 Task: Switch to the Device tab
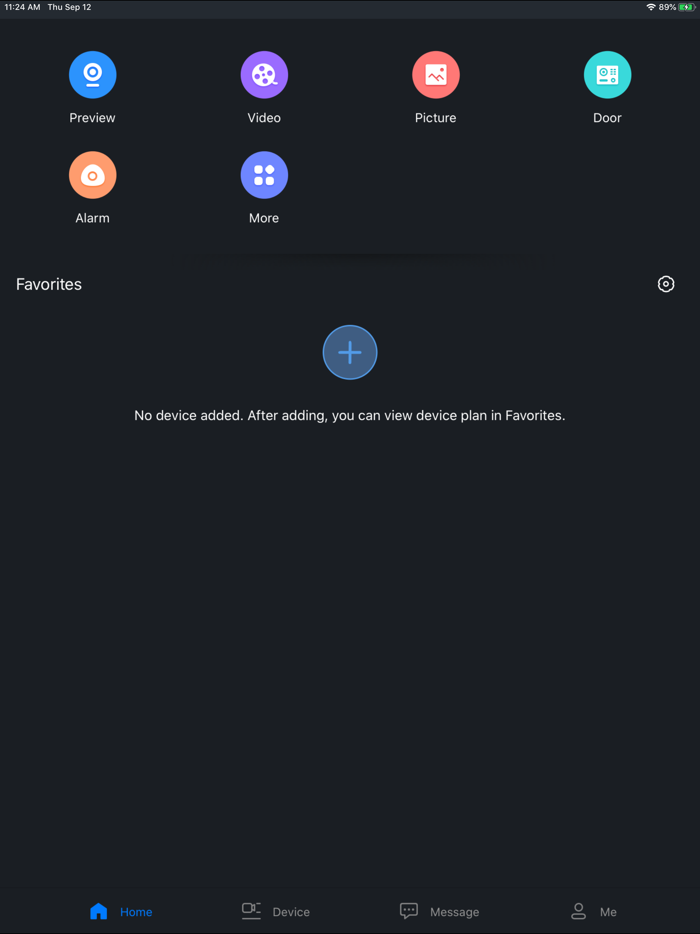click(x=276, y=911)
